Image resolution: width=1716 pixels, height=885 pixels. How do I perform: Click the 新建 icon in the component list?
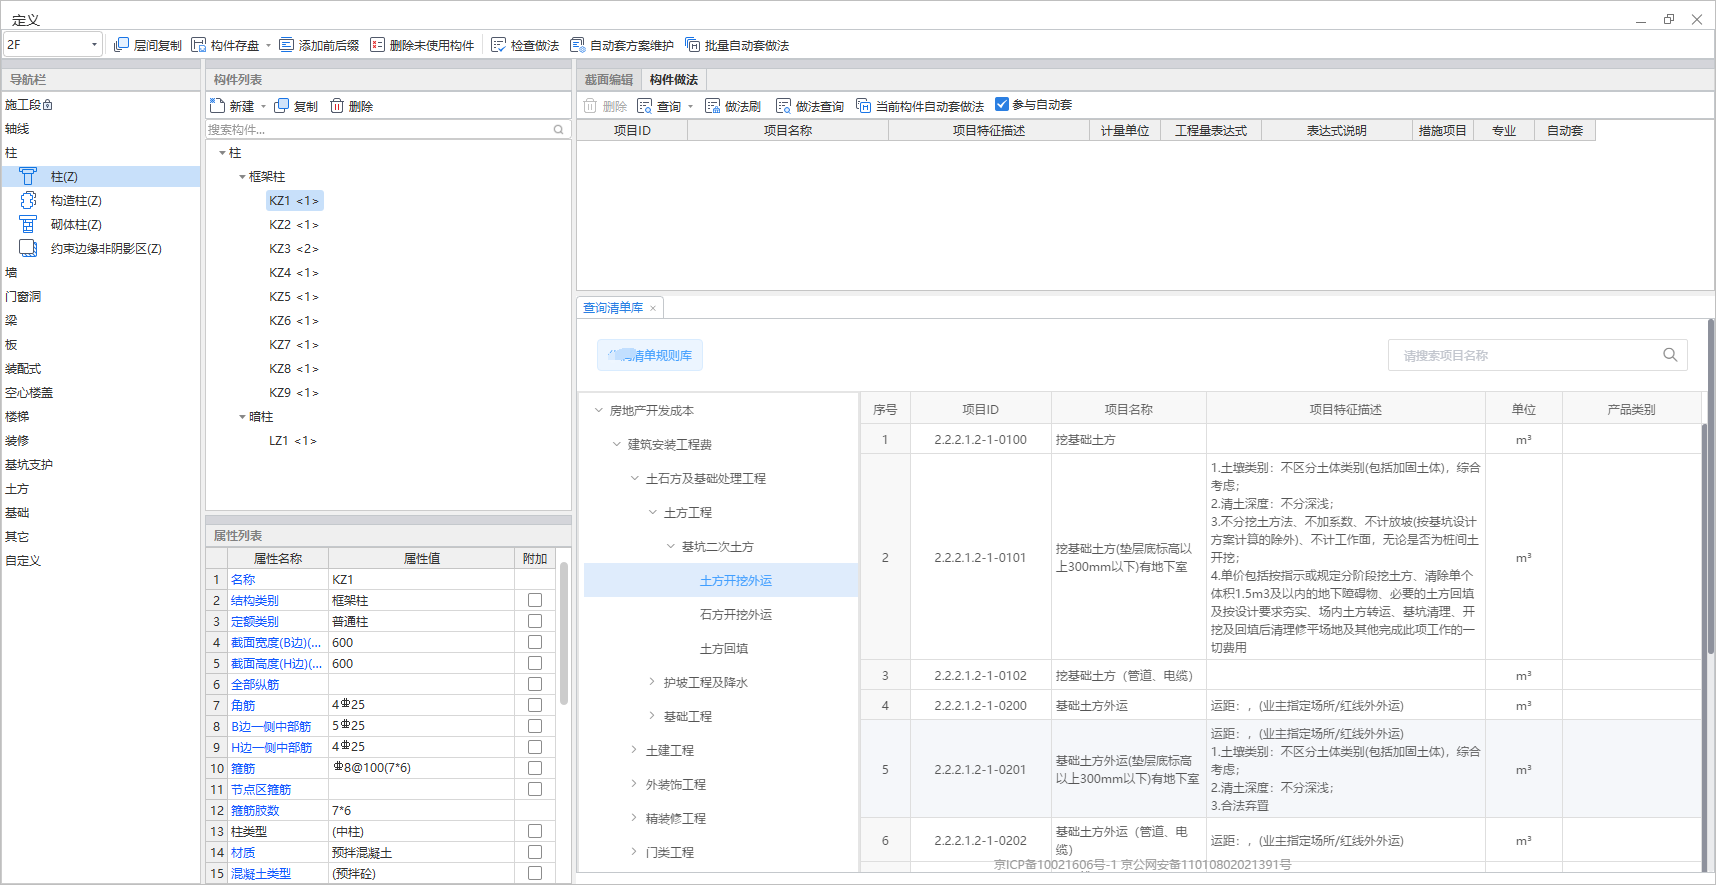pos(218,106)
